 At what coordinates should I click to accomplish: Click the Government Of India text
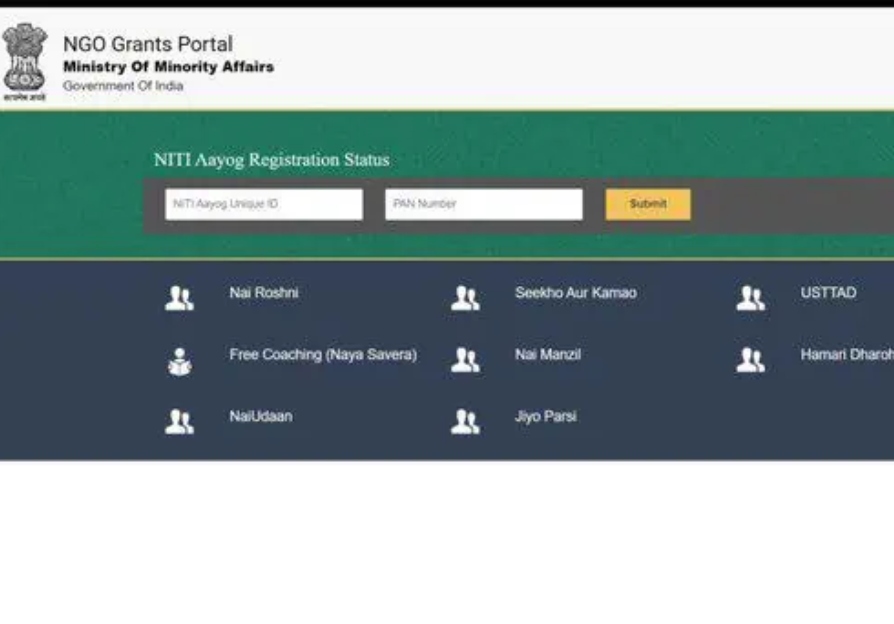coord(123,86)
